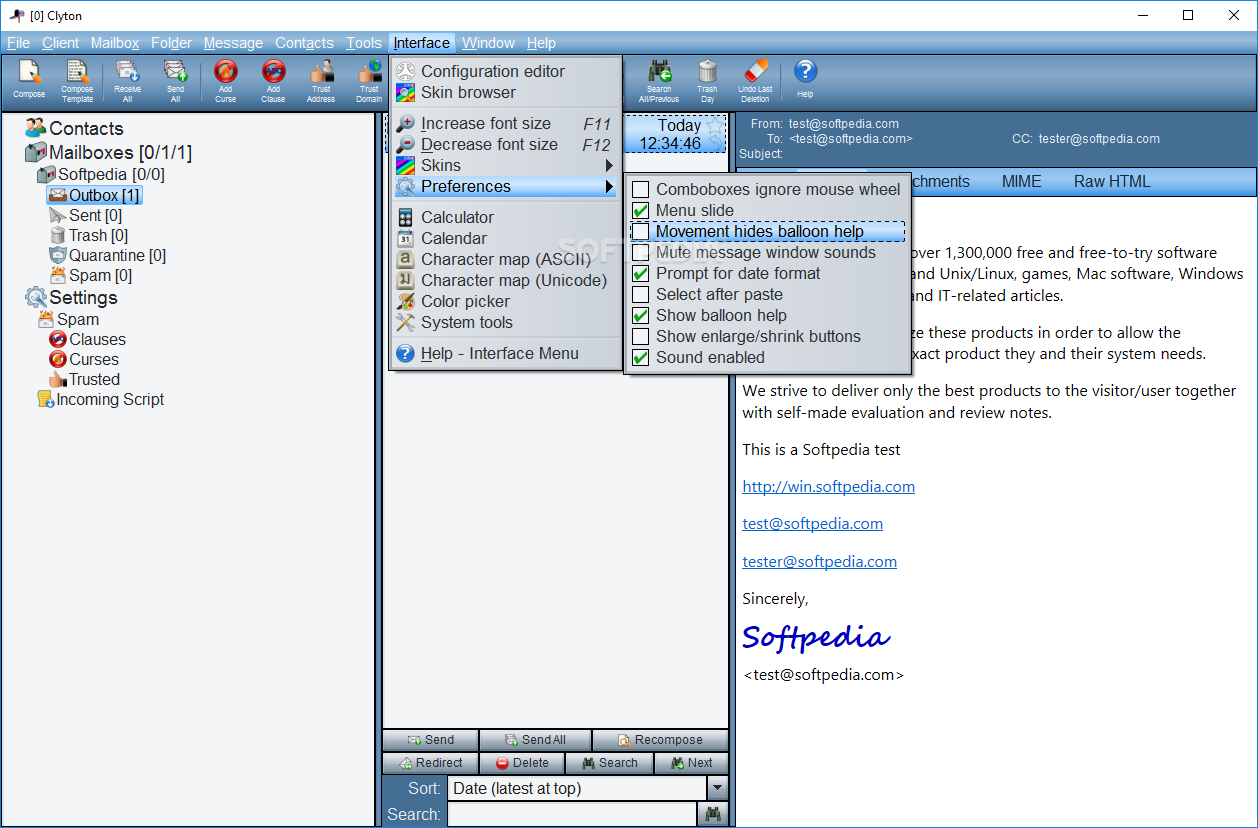Click the Trash Day toolbar icon
This screenshot has width=1258, height=828.
coord(707,81)
